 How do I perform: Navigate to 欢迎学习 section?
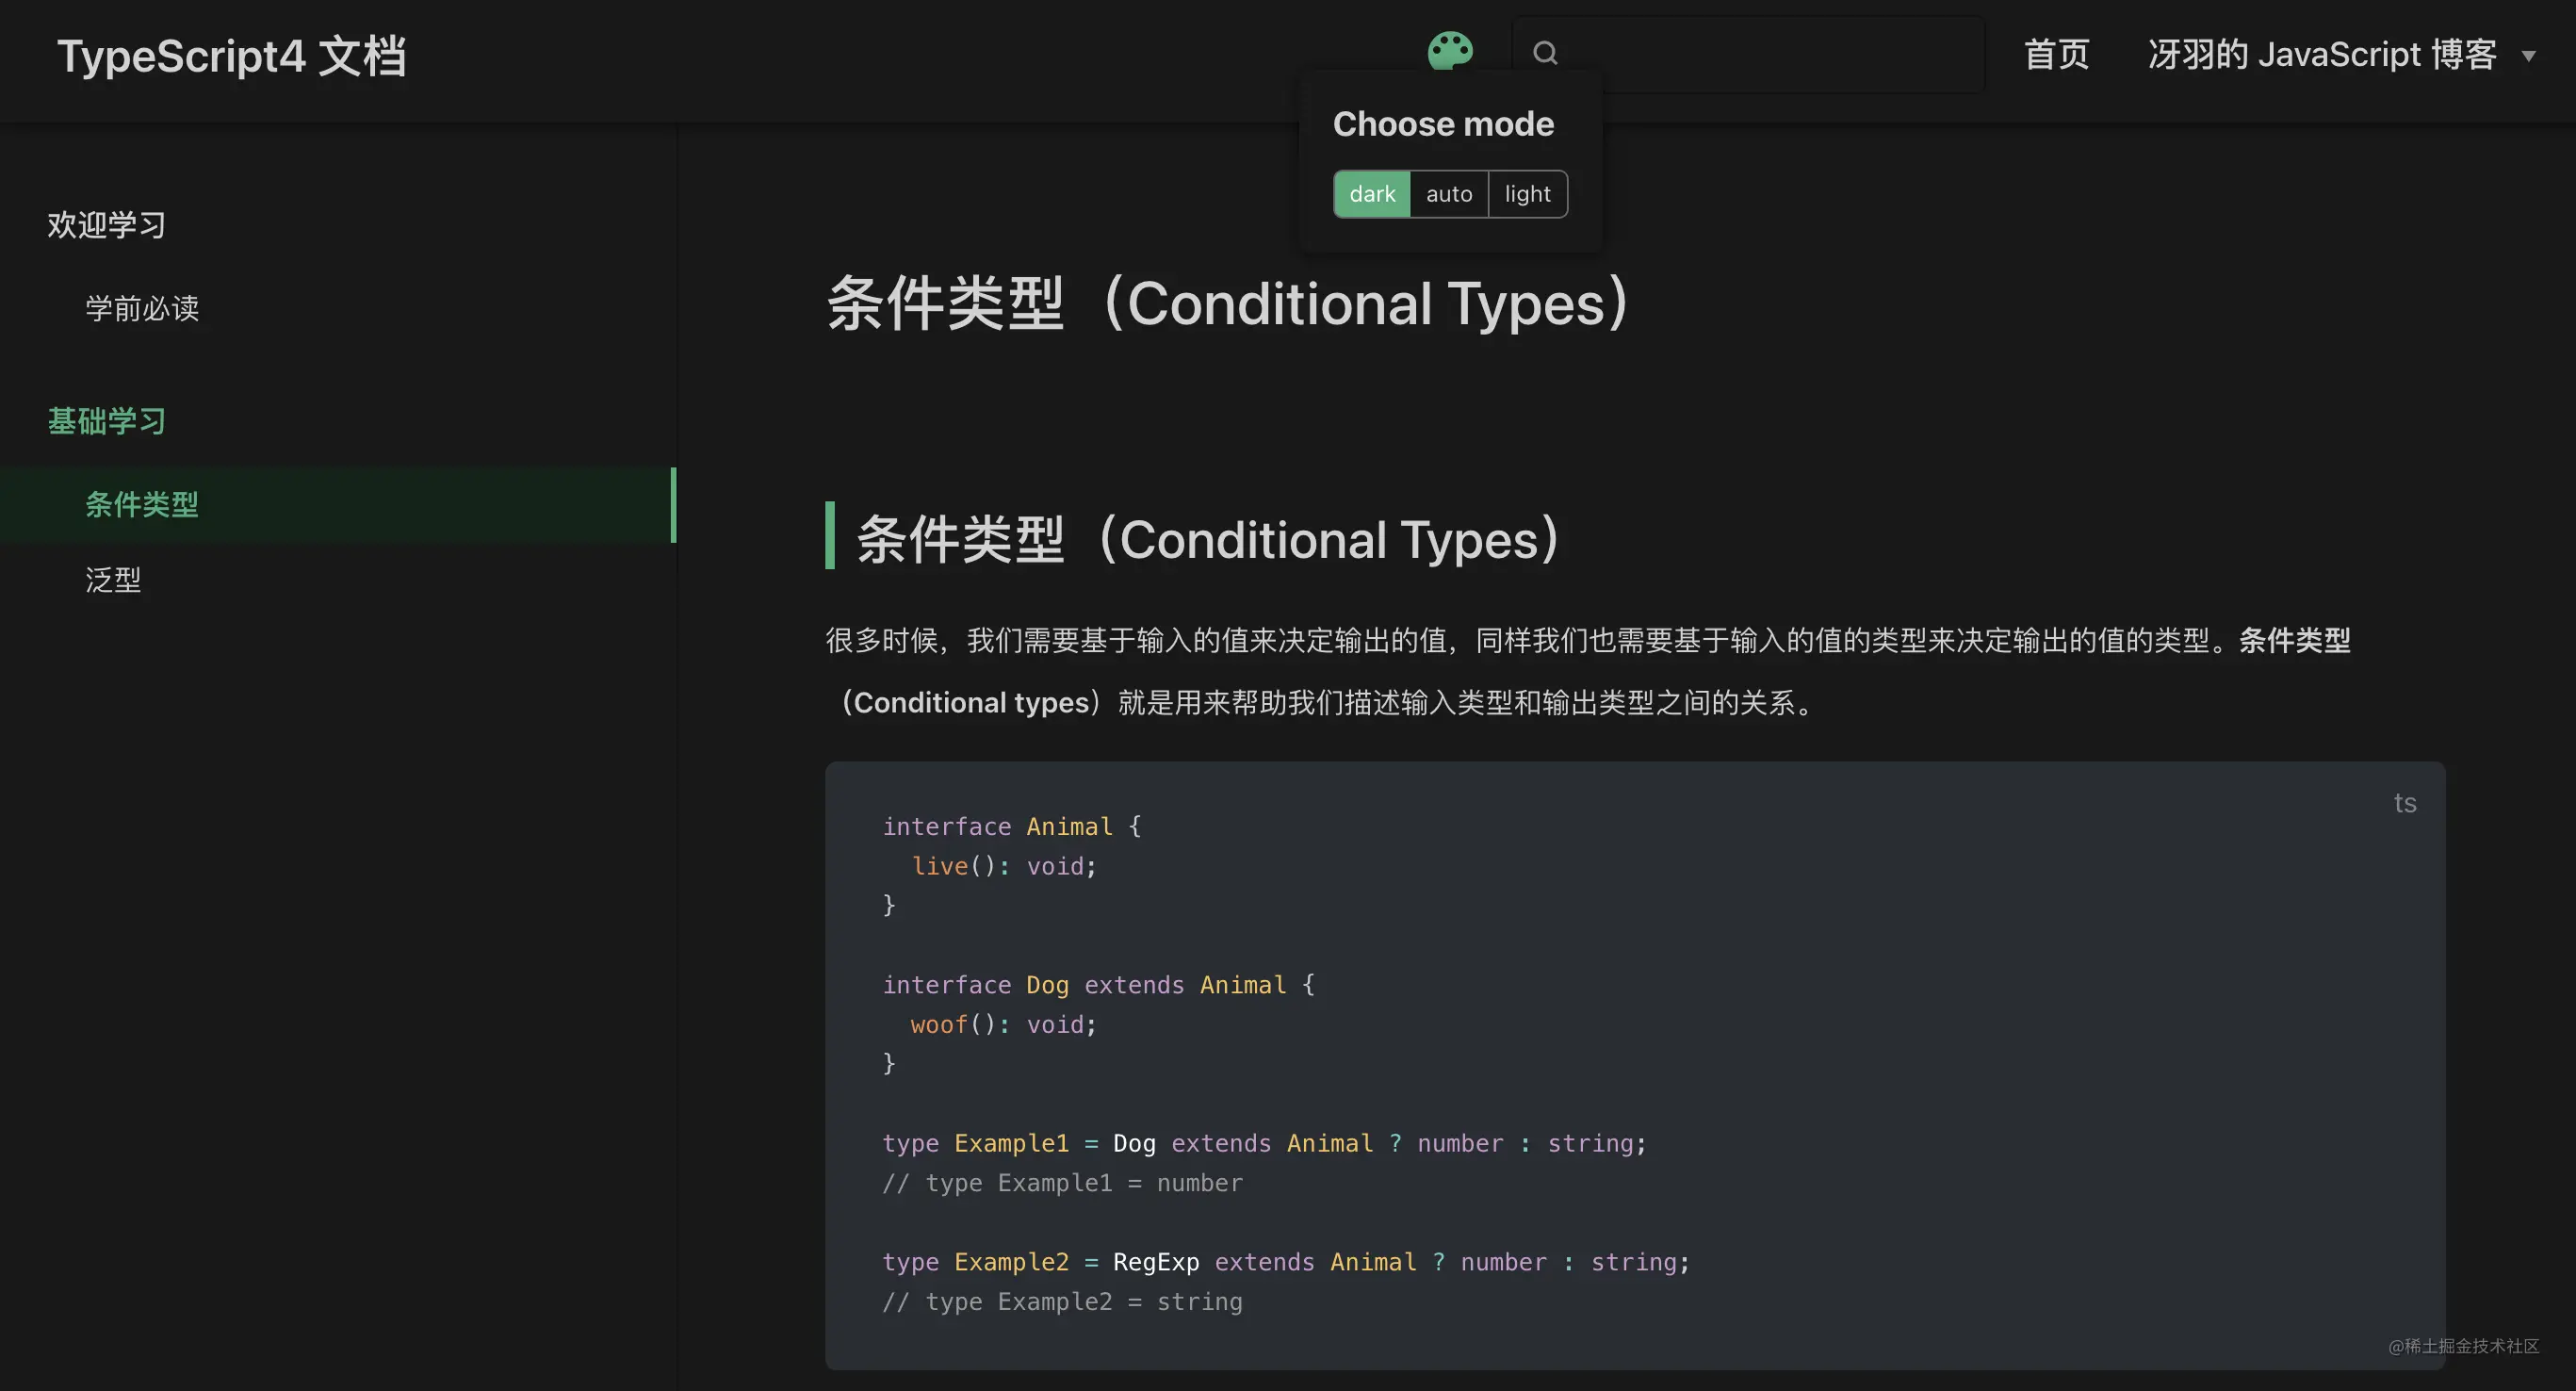tap(106, 222)
